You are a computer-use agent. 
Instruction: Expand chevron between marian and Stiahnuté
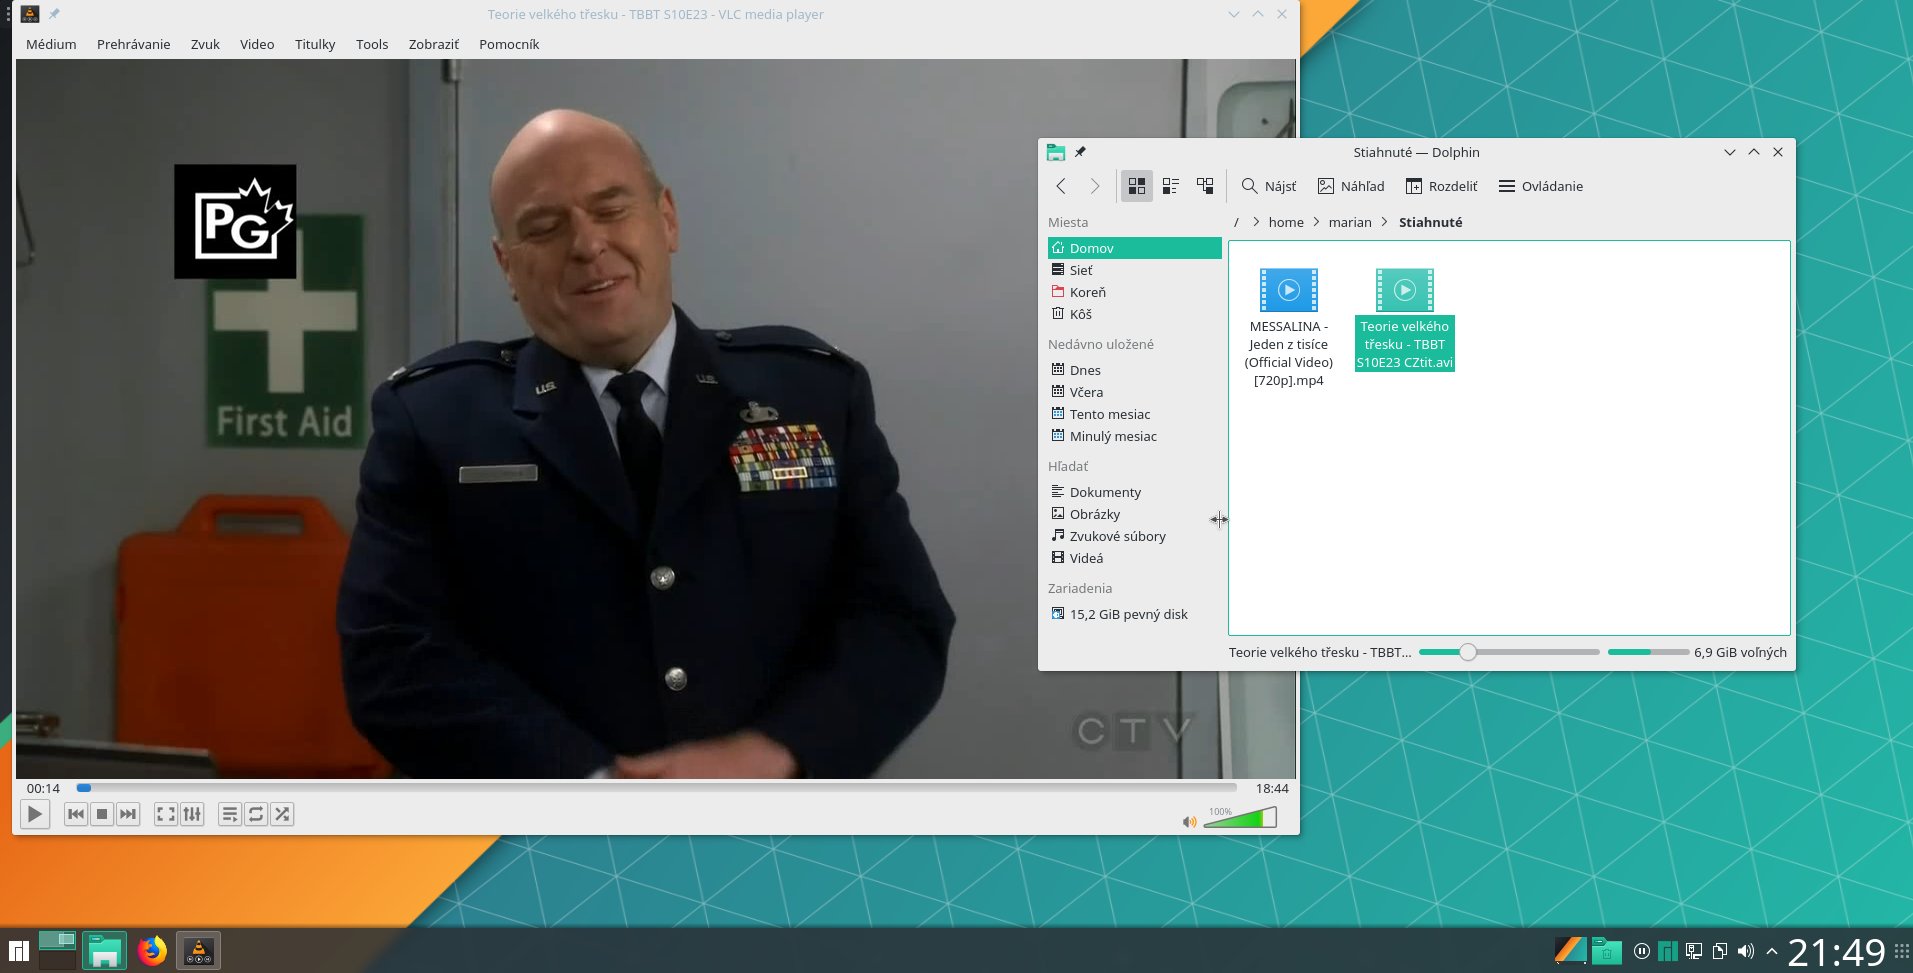tap(1384, 222)
